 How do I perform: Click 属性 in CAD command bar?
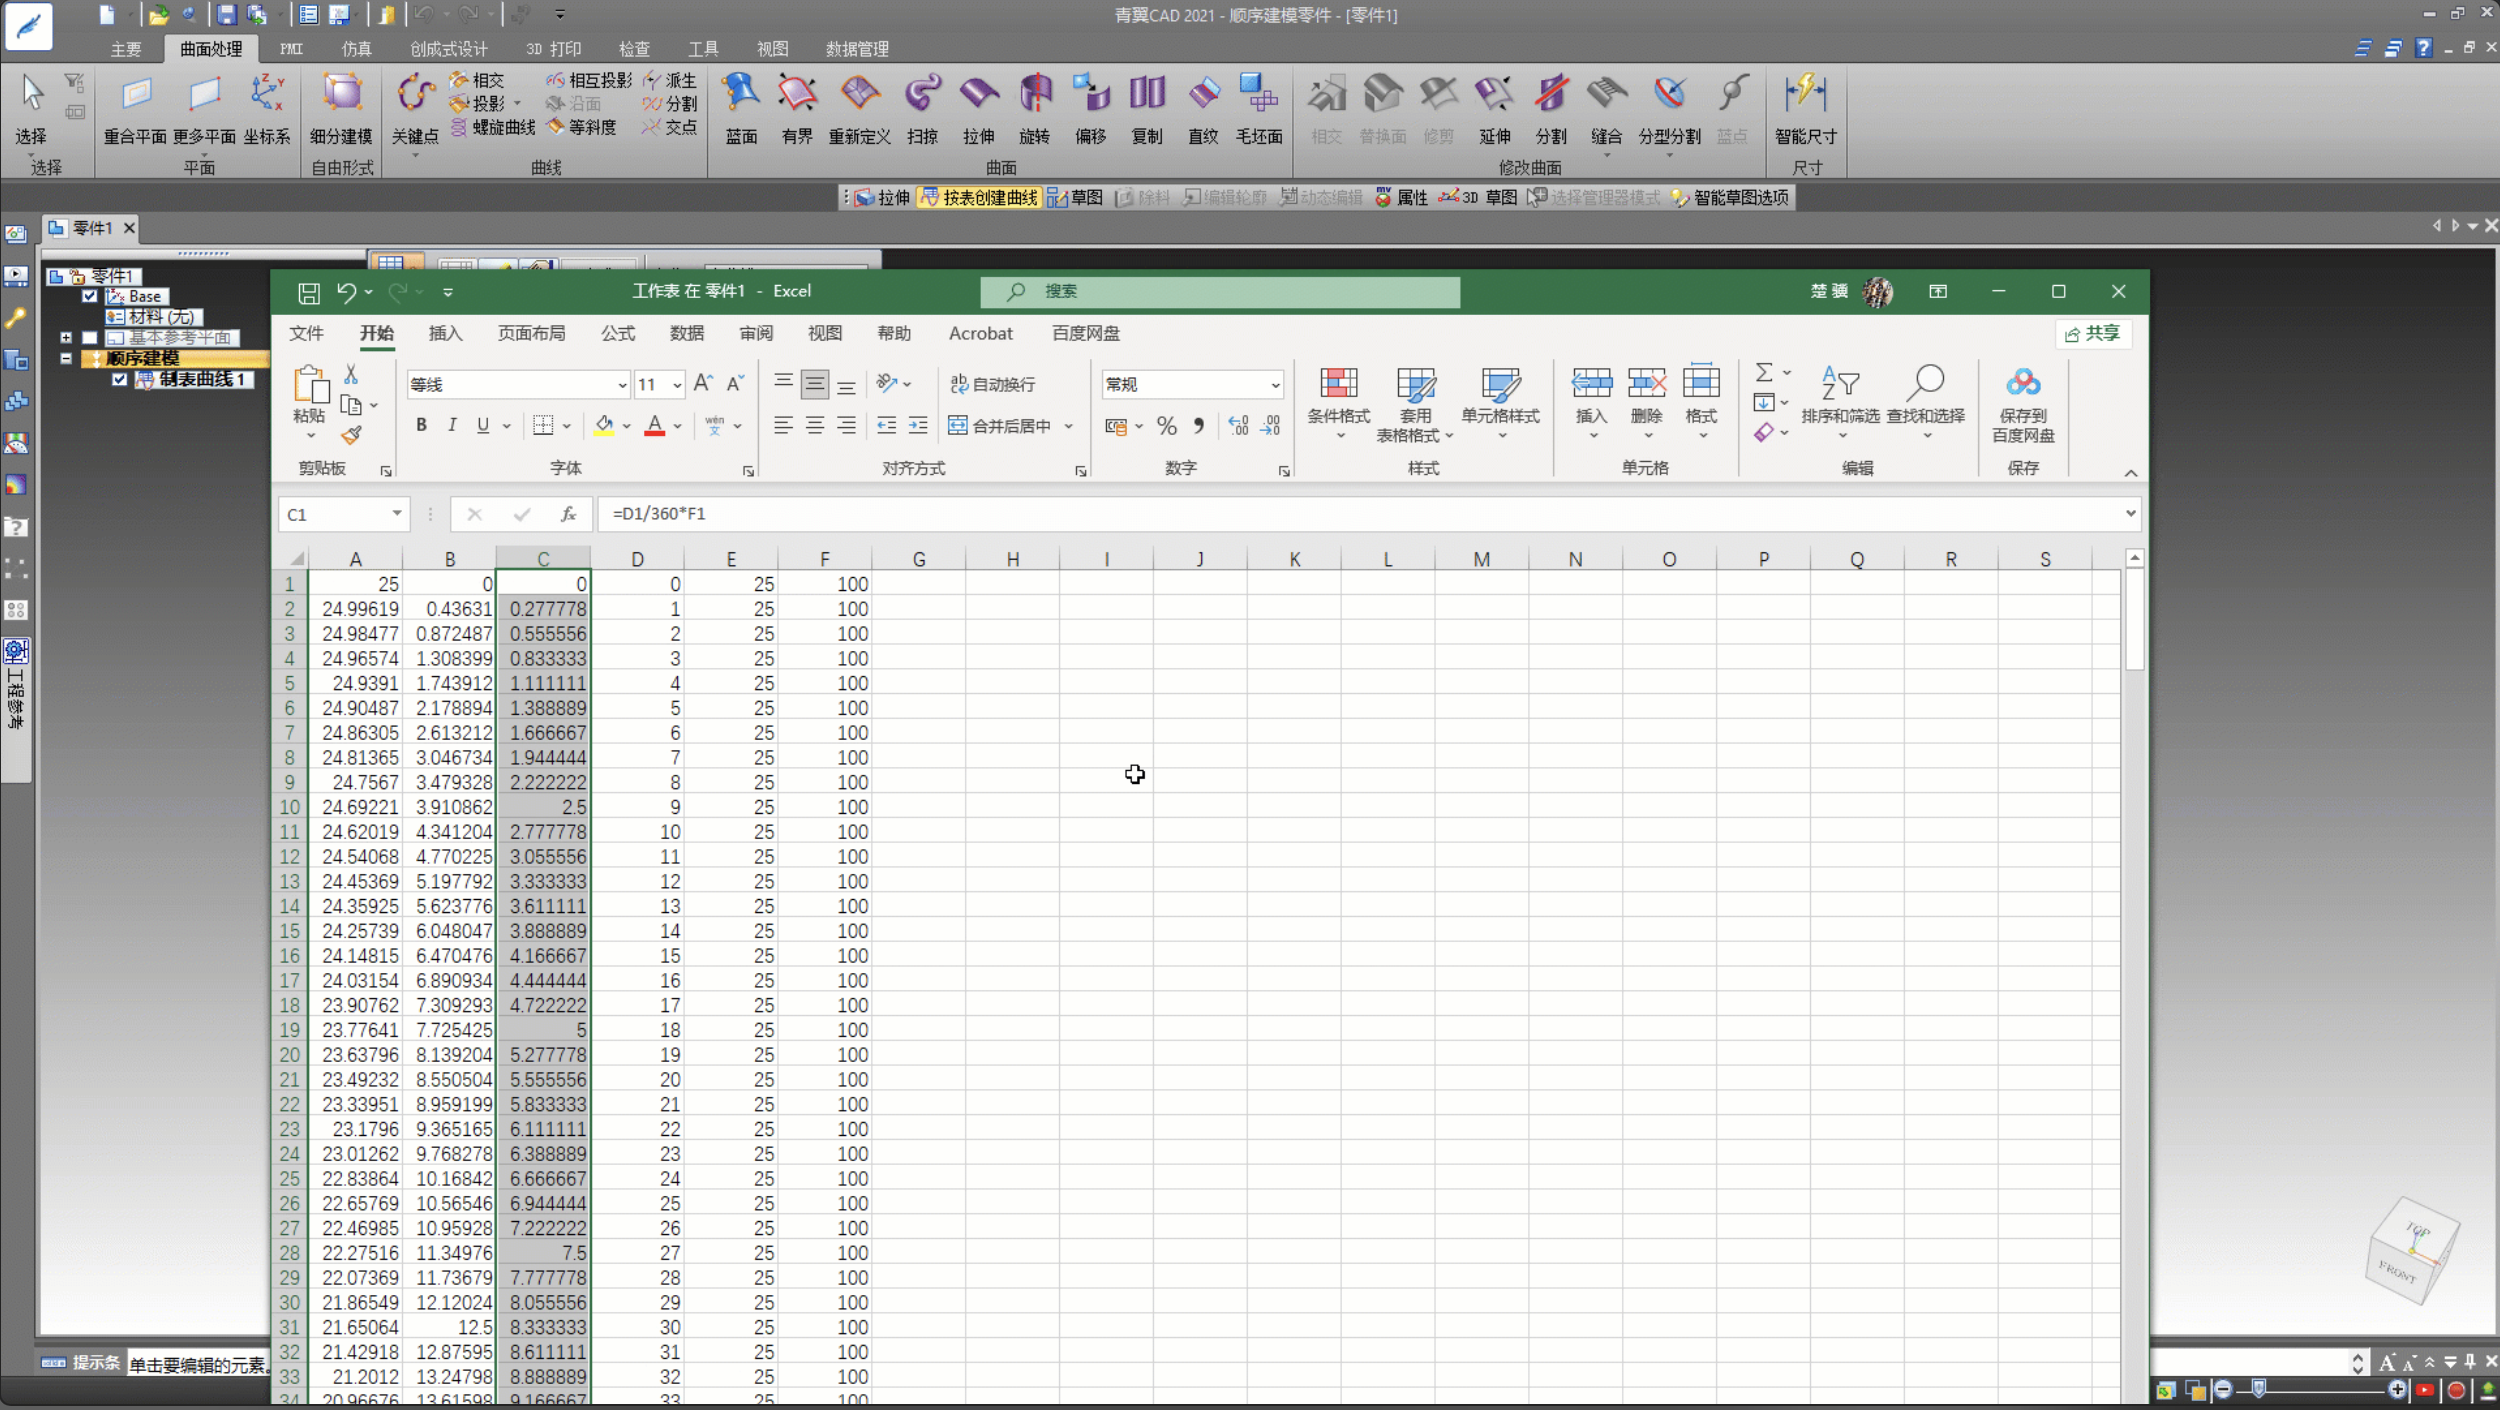(x=1401, y=198)
